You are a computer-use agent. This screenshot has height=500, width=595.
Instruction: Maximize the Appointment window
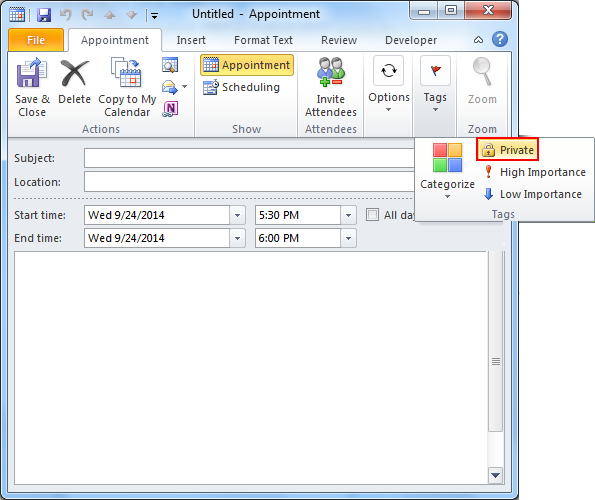451,11
